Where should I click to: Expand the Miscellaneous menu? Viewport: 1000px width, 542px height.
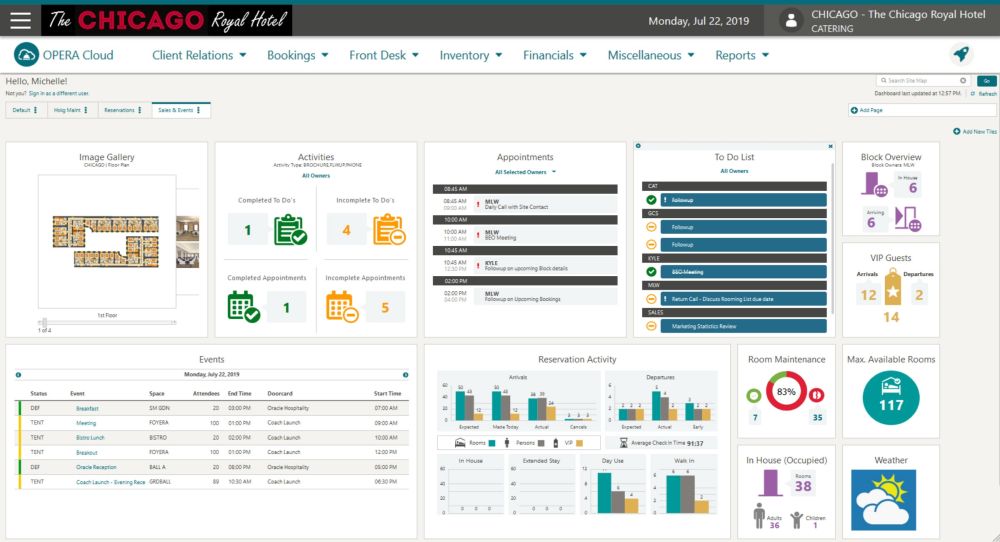651,55
